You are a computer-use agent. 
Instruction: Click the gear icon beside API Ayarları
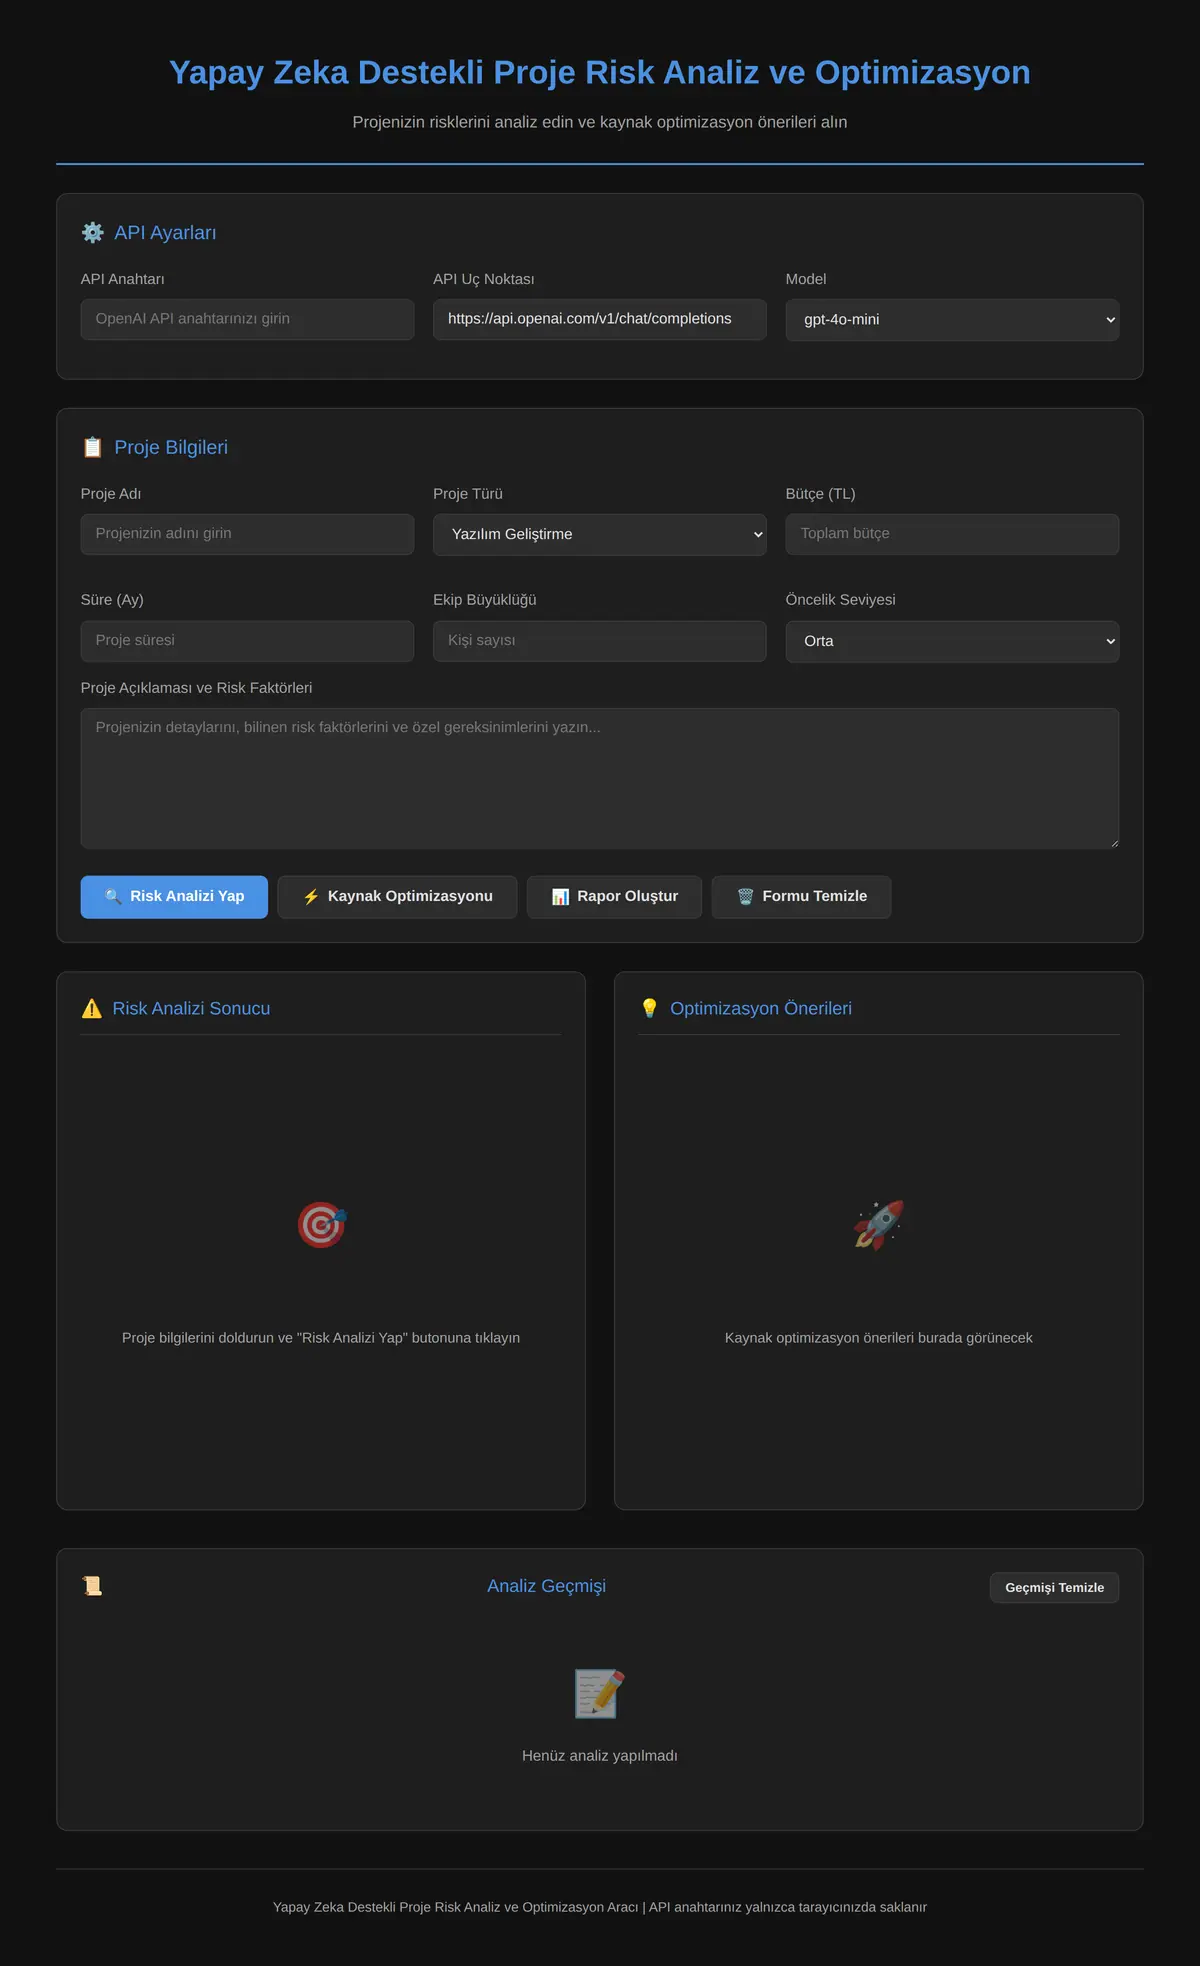point(93,233)
